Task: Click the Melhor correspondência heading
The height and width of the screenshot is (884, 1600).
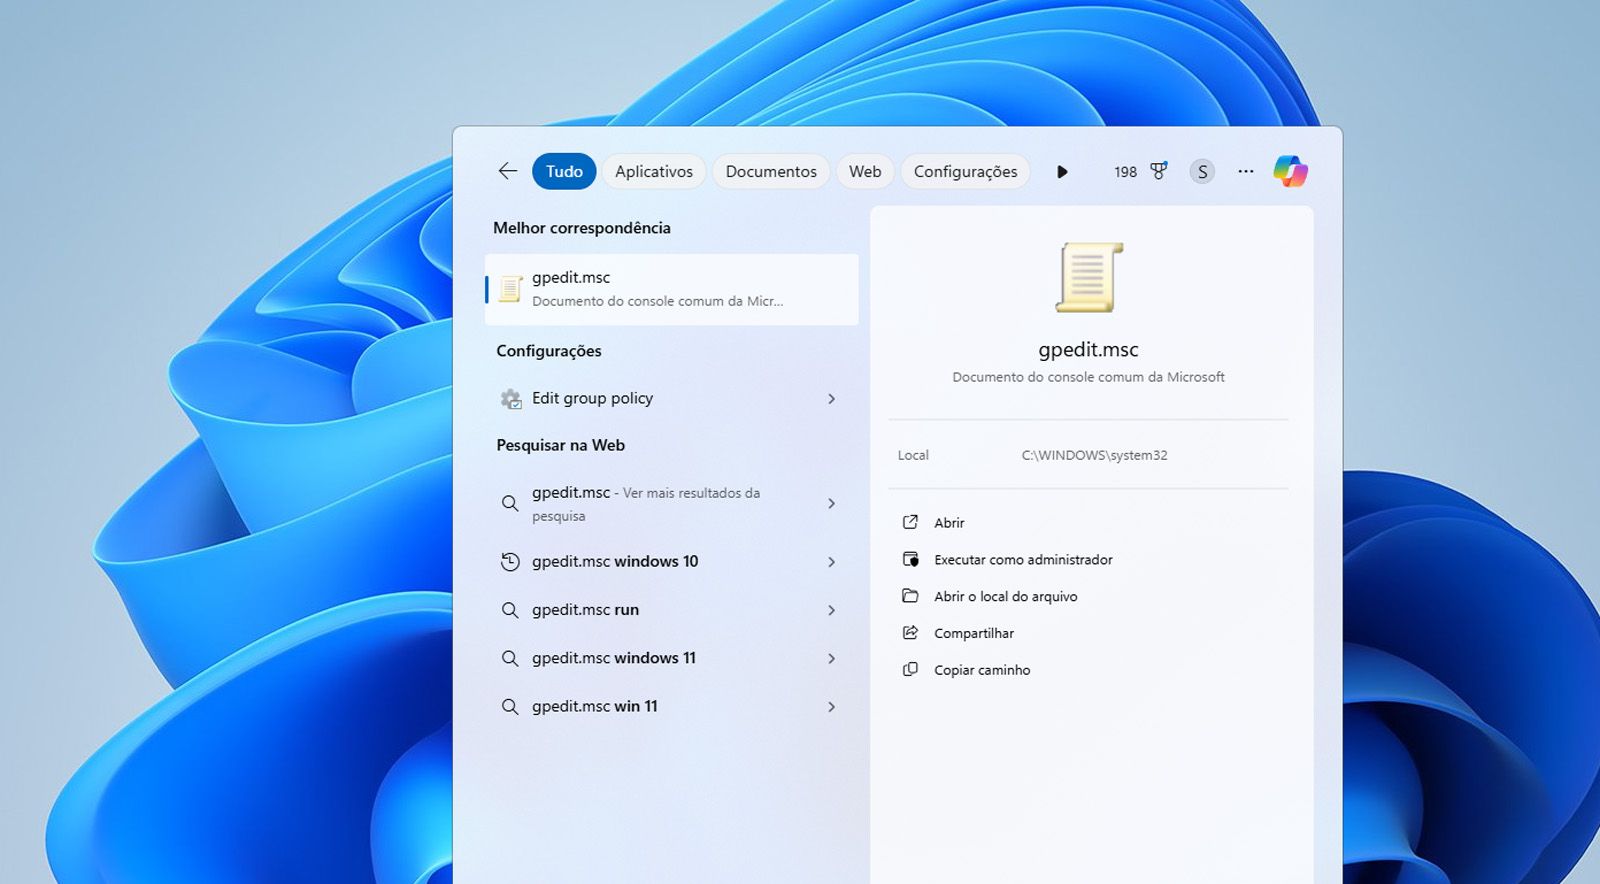Action: pos(582,228)
